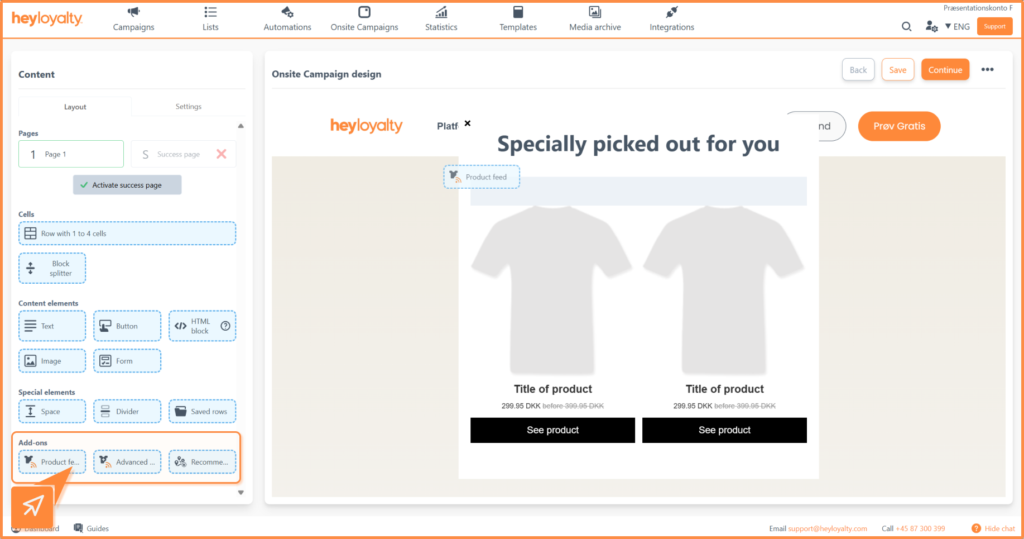The image size is (1024, 539).
Task: Open the Lists icon in navigation
Action: (x=210, y=12)
